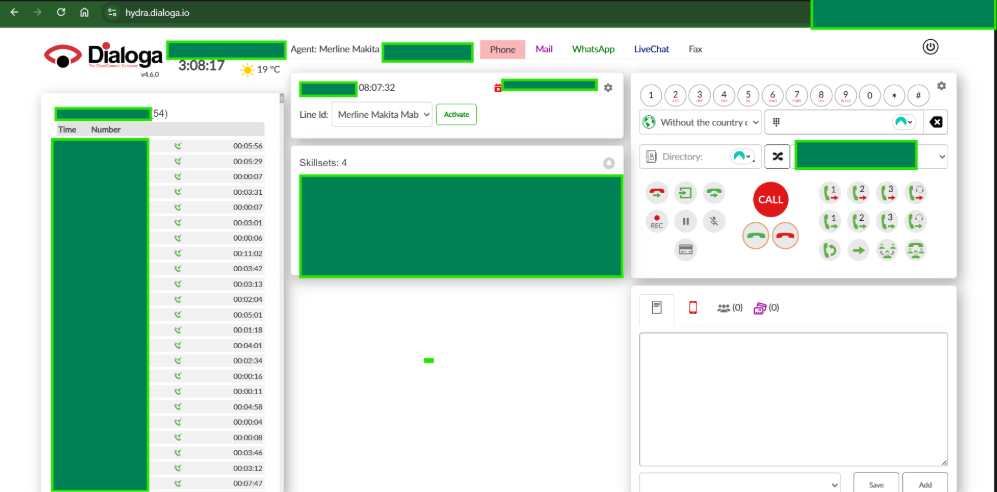Click inside the notes text area

coord(793,398)
